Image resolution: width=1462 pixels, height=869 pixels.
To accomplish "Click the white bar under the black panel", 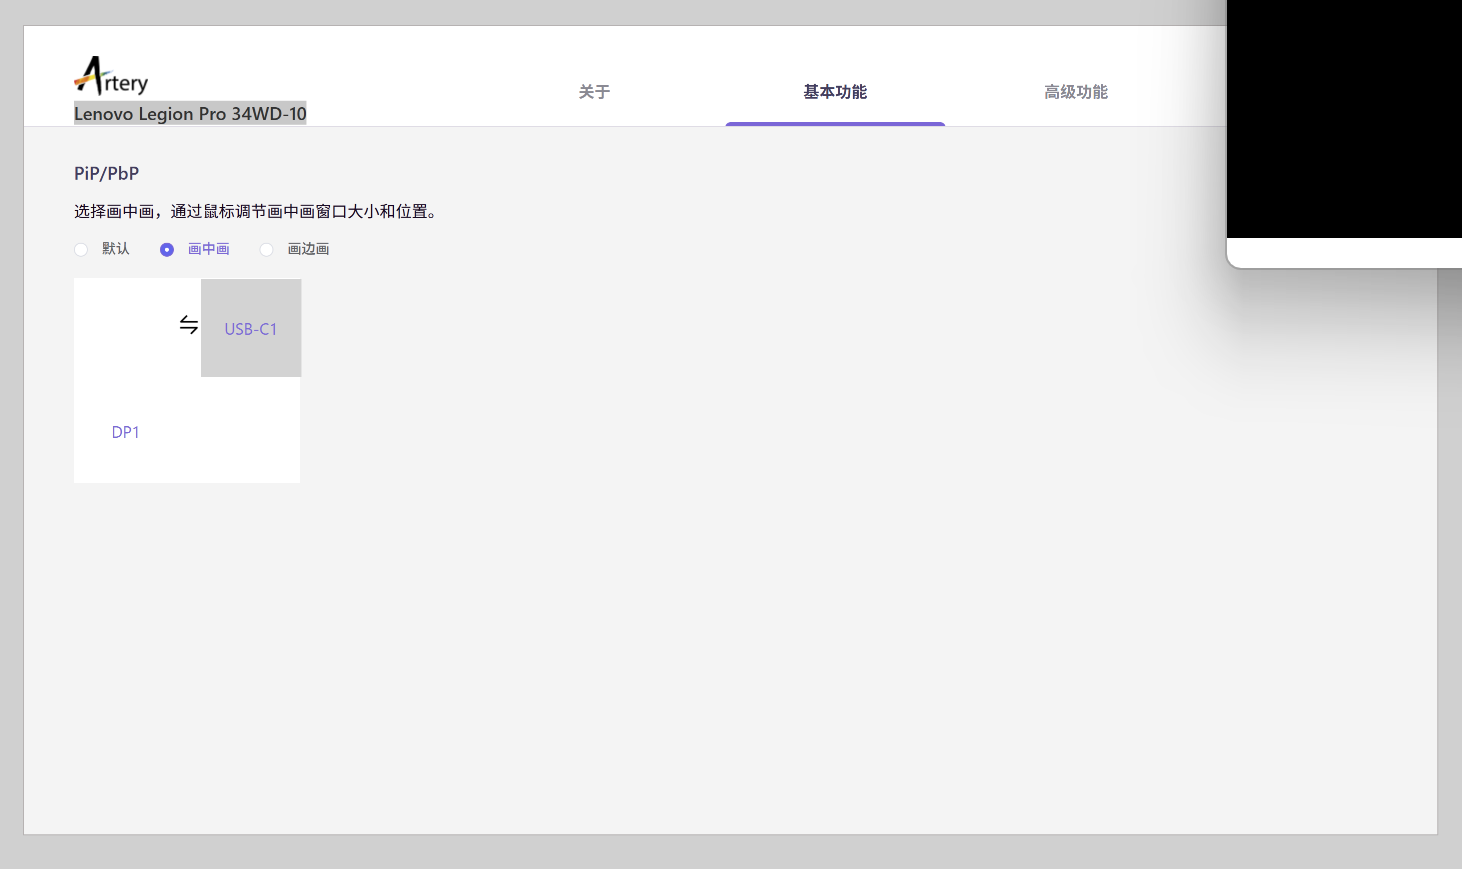I will (x=1344, y=253).
